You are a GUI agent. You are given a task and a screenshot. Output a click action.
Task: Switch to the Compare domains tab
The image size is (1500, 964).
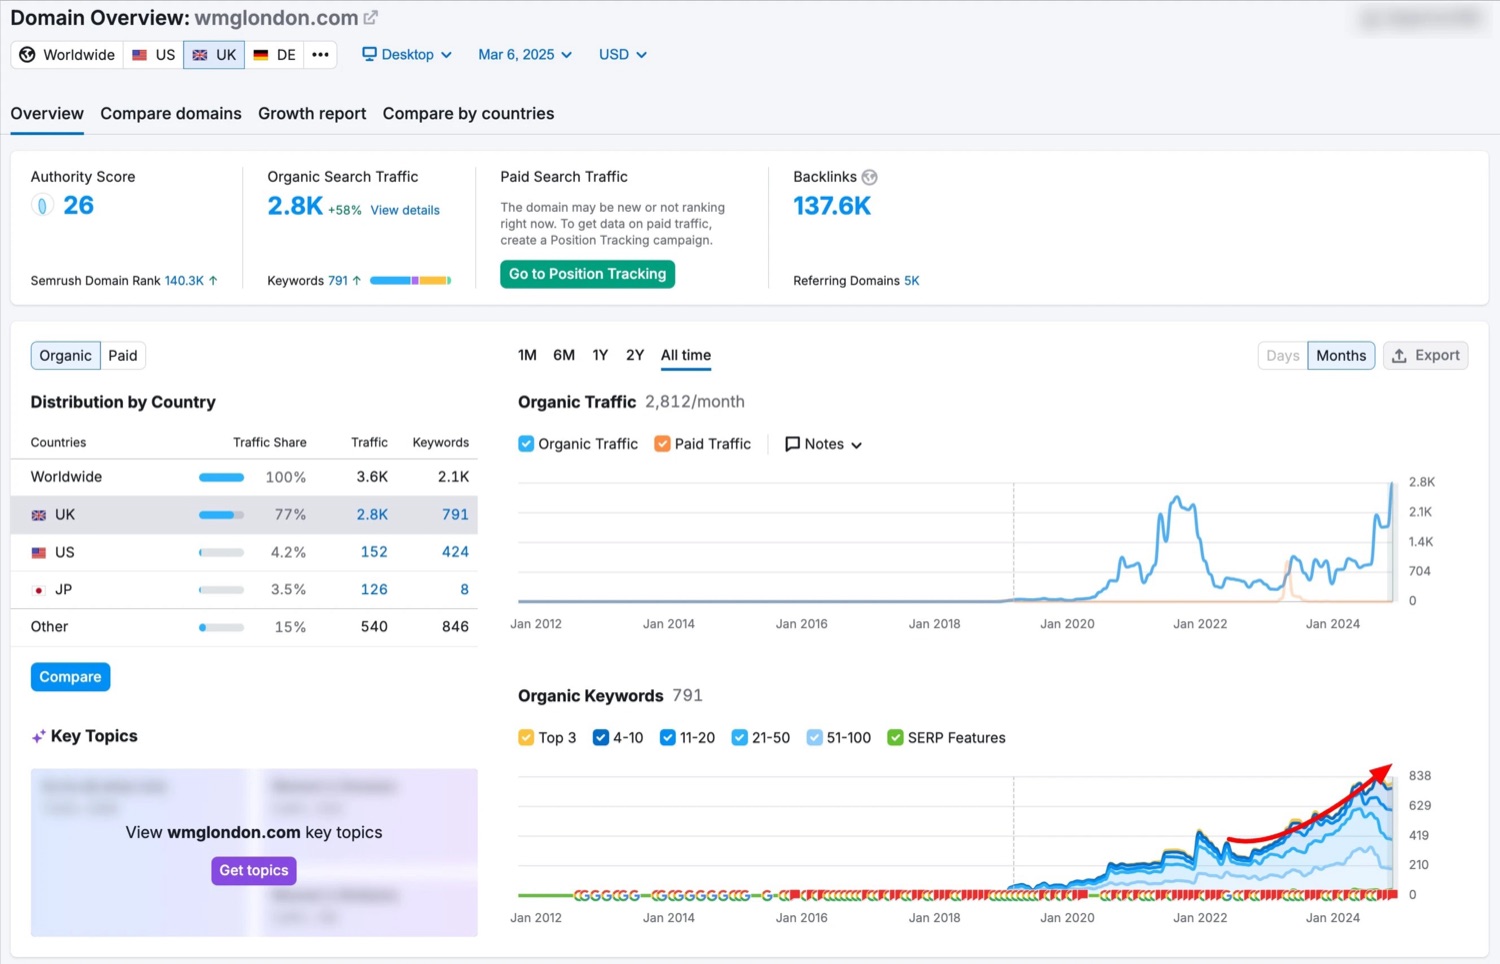[x=171, y=114]
